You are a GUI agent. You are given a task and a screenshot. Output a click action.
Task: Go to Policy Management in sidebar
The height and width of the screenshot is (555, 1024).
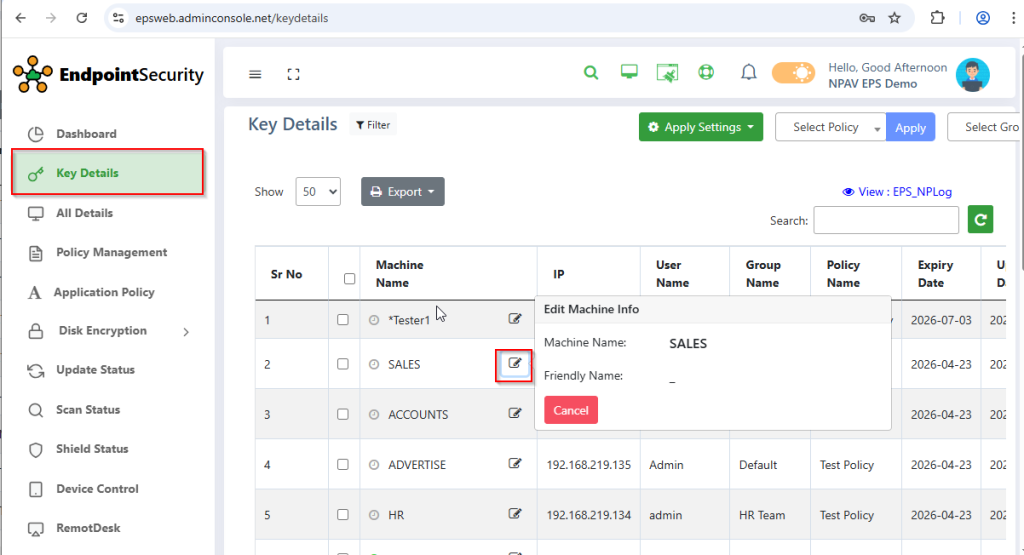111,253
